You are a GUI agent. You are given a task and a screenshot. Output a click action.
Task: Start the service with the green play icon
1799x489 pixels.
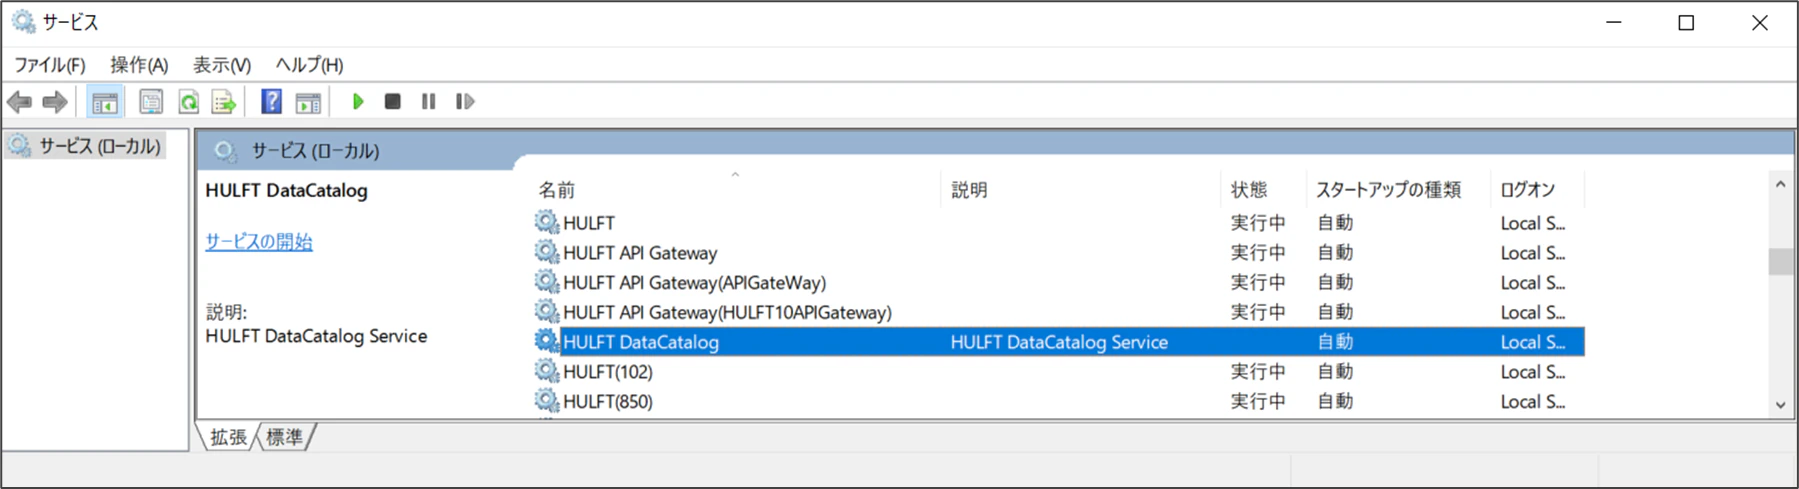click(x=357, y=101)
